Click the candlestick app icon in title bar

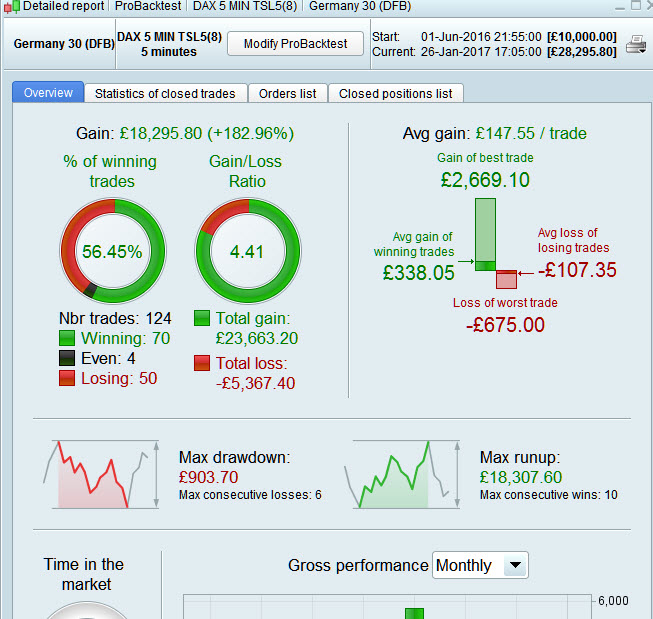tap(12, 6)
